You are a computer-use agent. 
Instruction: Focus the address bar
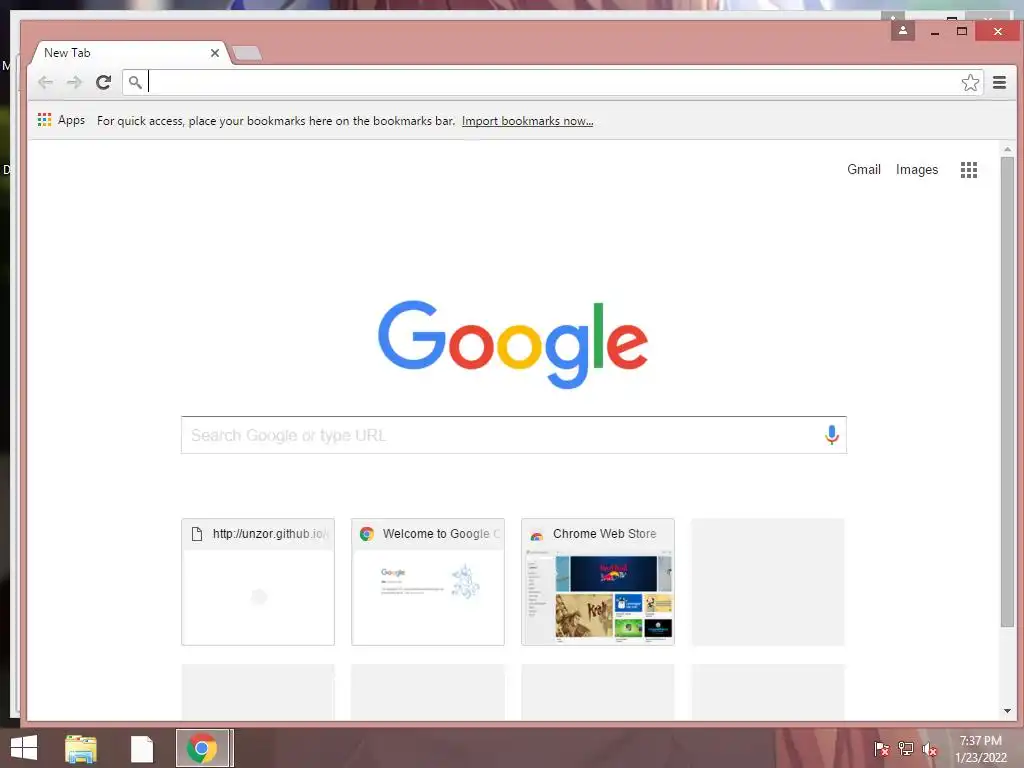point(552,82)
